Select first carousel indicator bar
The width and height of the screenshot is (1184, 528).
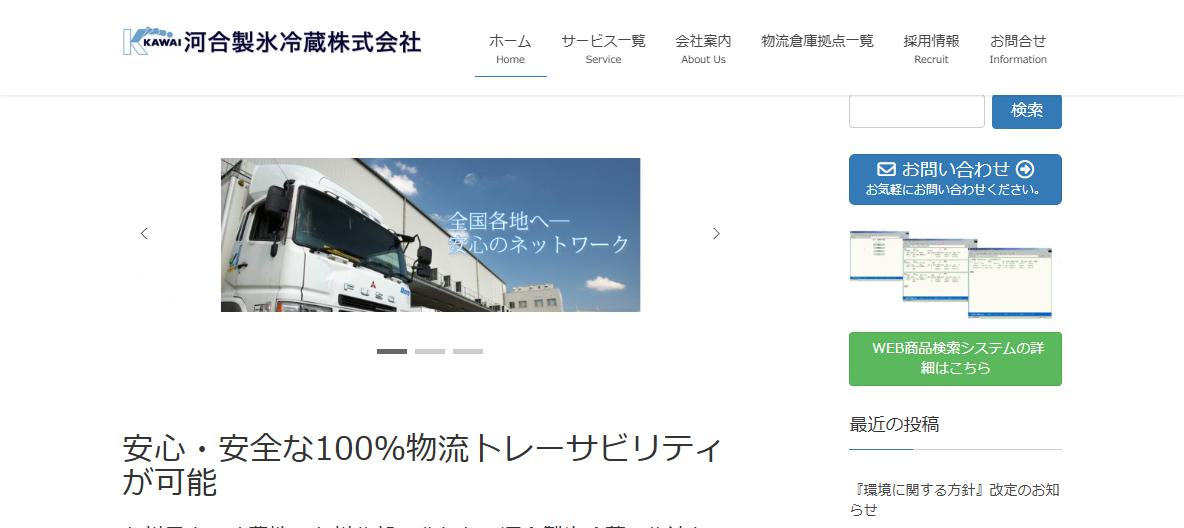[392, 351]
